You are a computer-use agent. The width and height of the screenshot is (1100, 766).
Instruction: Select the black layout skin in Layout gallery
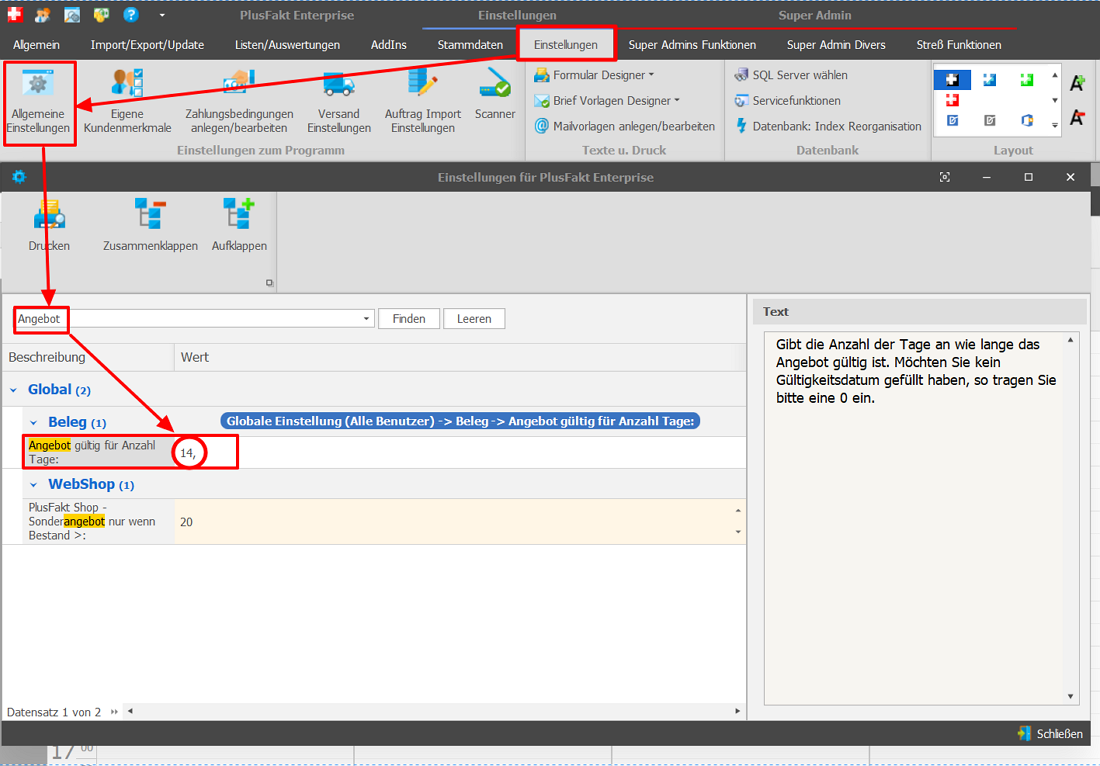click(x=952, y=79)
